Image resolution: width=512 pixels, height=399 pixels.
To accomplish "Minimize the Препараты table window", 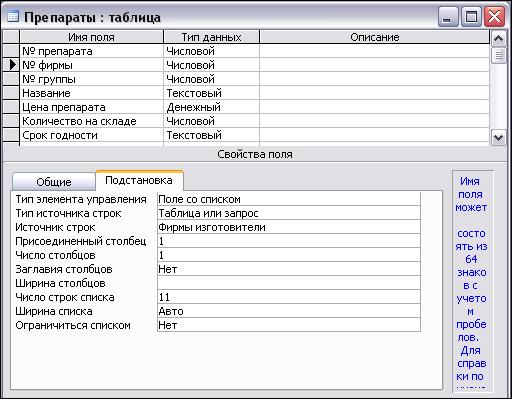I will 448,17.
